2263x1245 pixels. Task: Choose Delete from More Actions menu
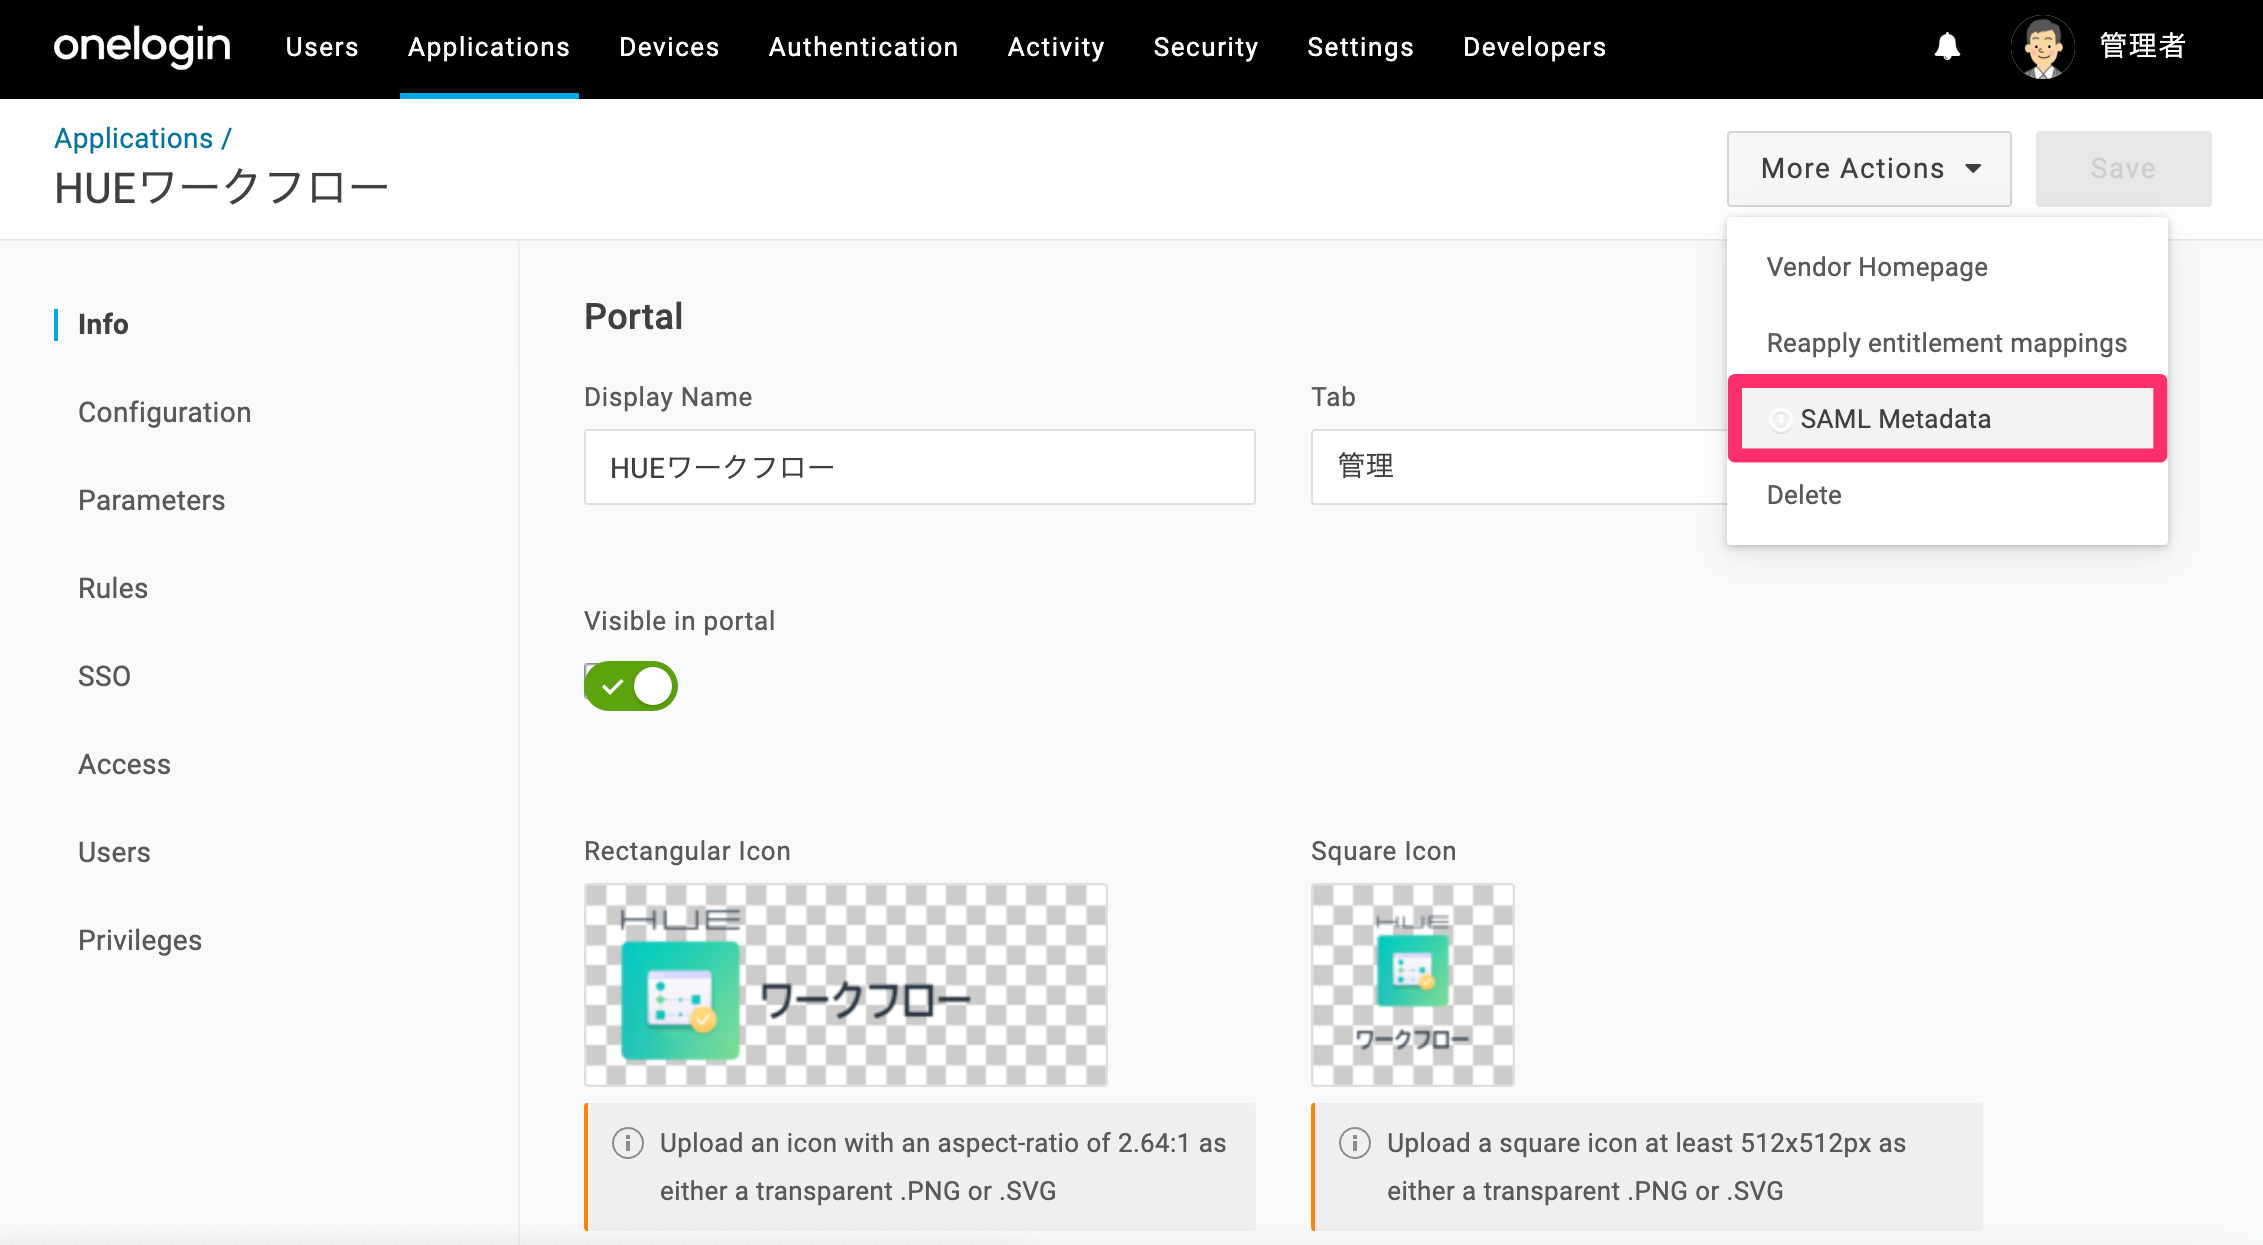tap(1947, 495)
